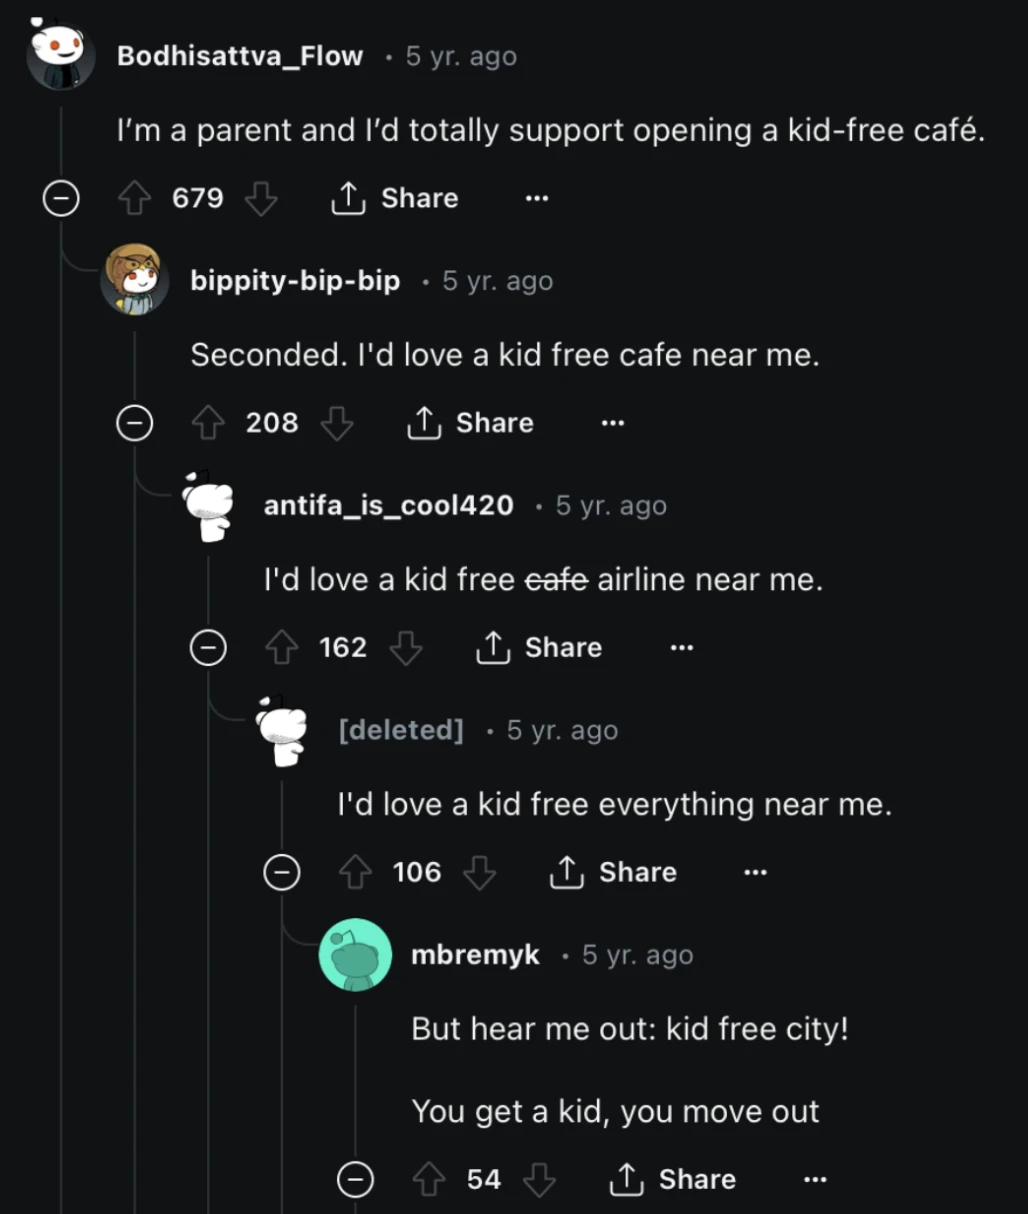Open more options for mbremyk's comment
Image resolution: width=1028 pixels, height=1214 pixels.
[815, 1180]
